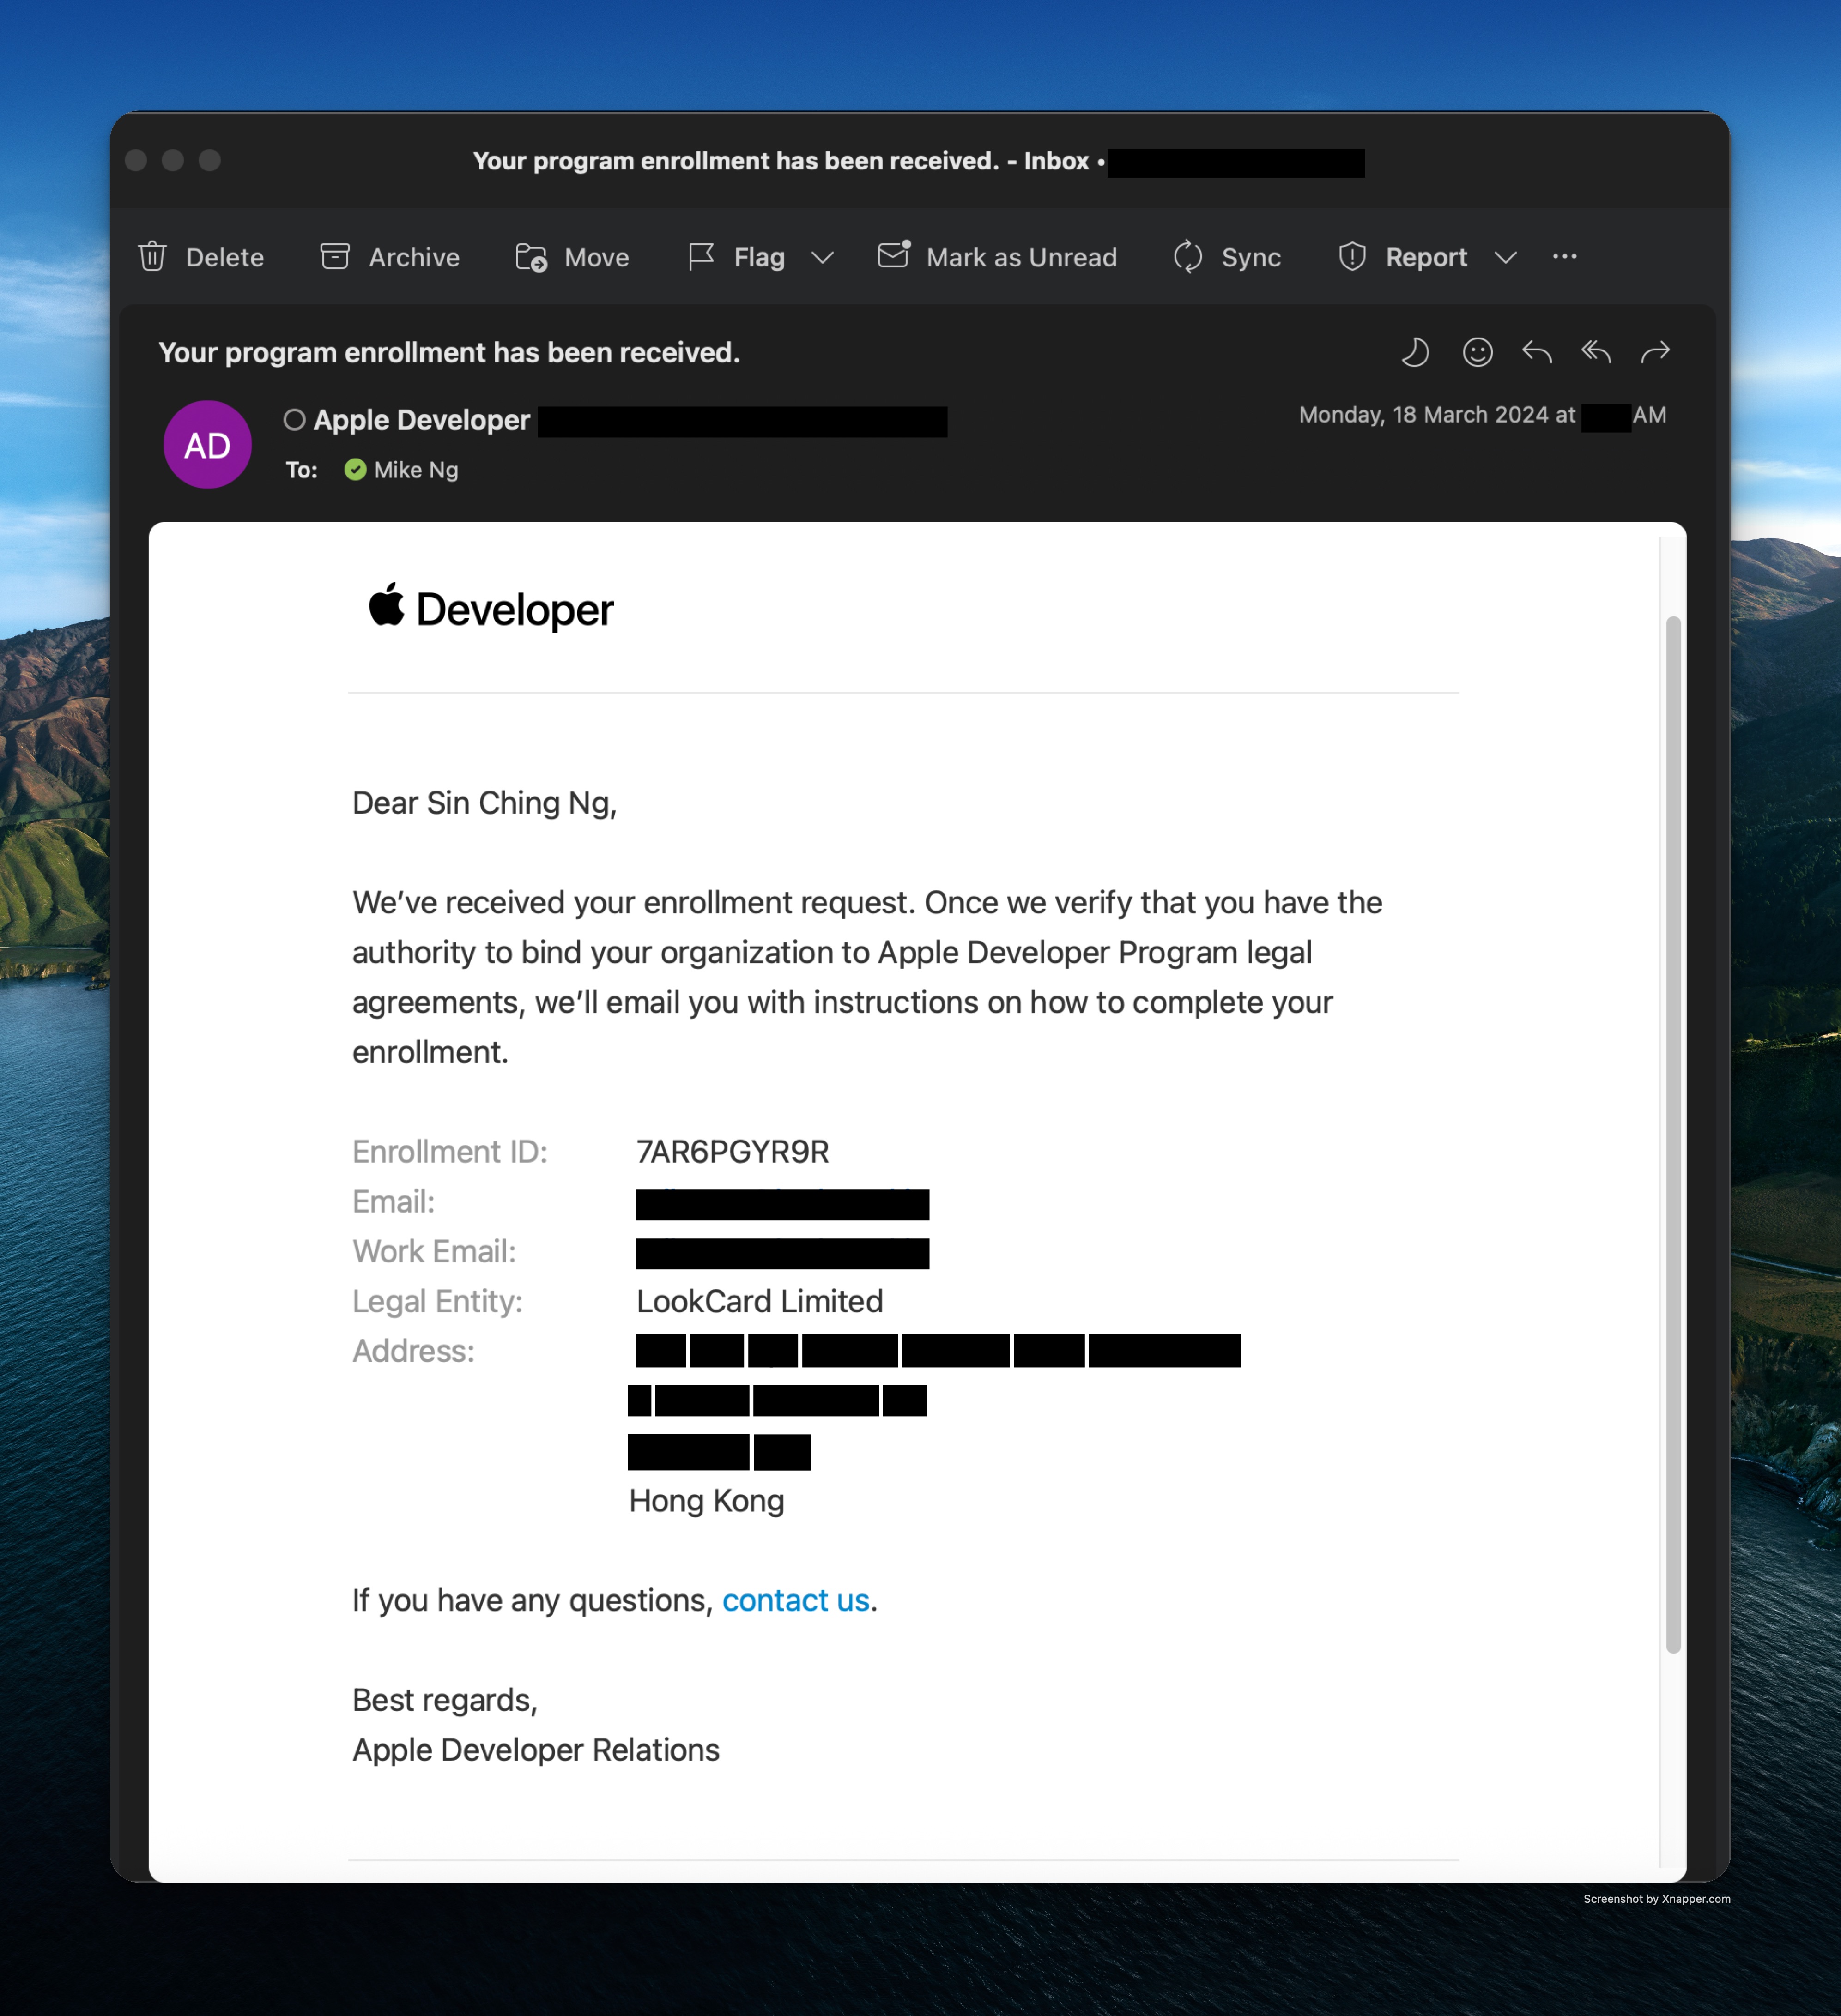Expand the Report dropdown chevron
This screenshot has width=1841, height=2016.
coord(1505,258)
